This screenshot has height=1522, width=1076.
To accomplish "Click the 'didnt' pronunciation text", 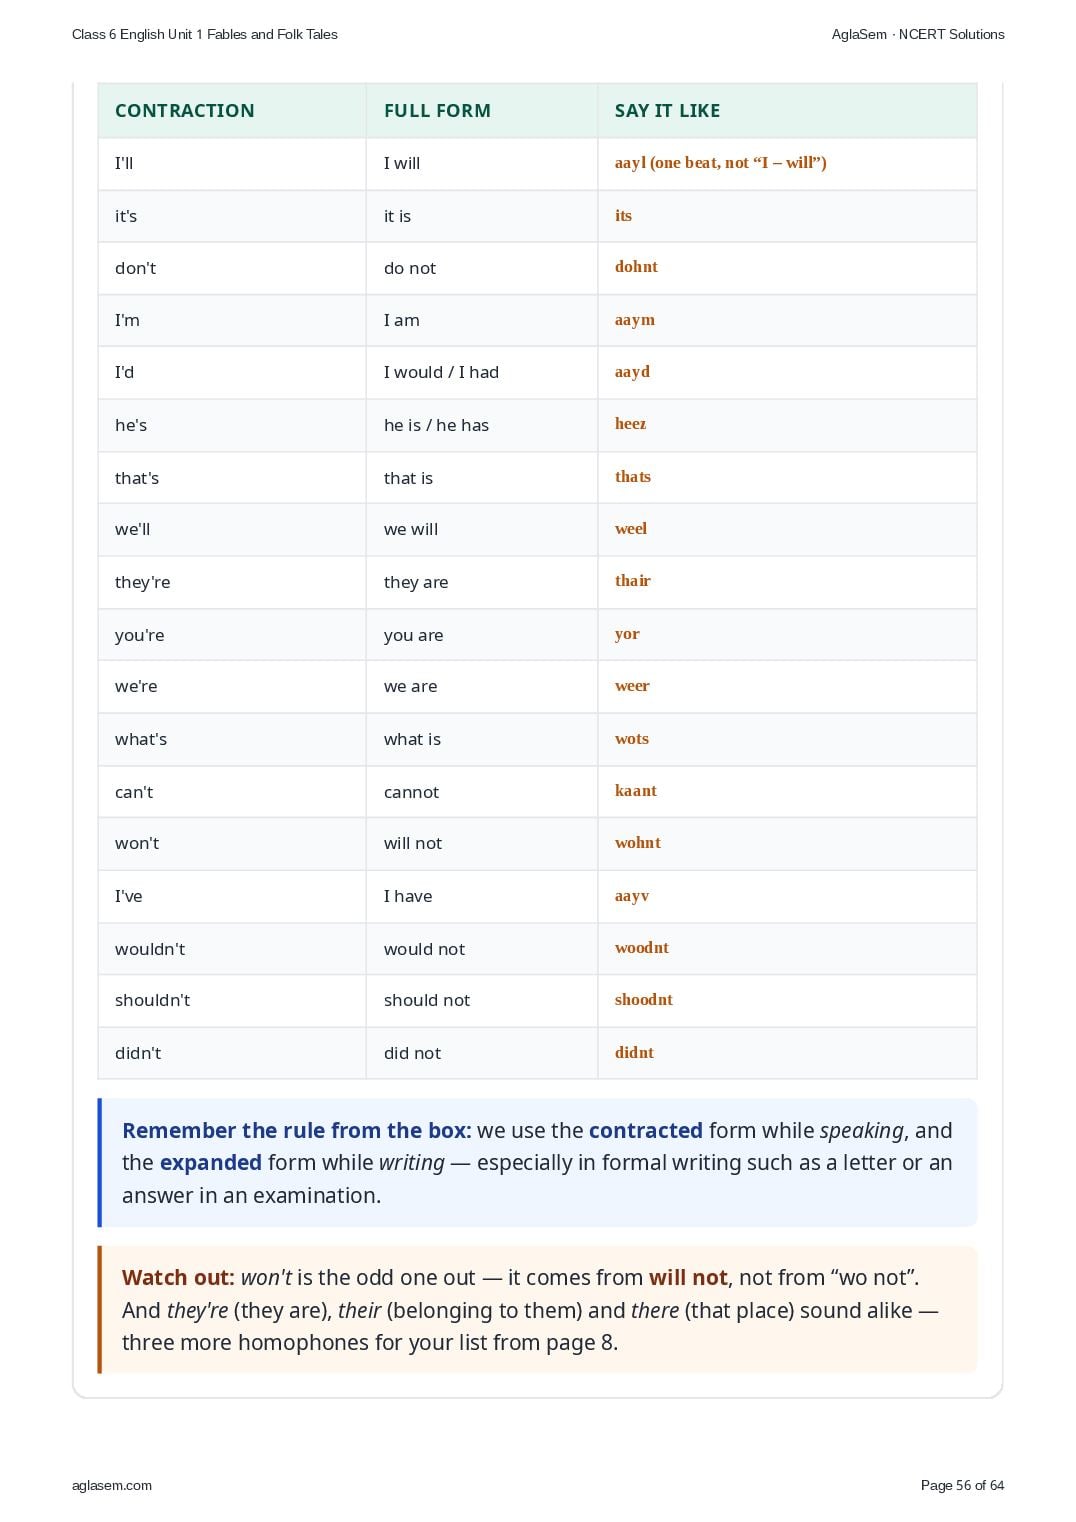I will (634, 1052).
